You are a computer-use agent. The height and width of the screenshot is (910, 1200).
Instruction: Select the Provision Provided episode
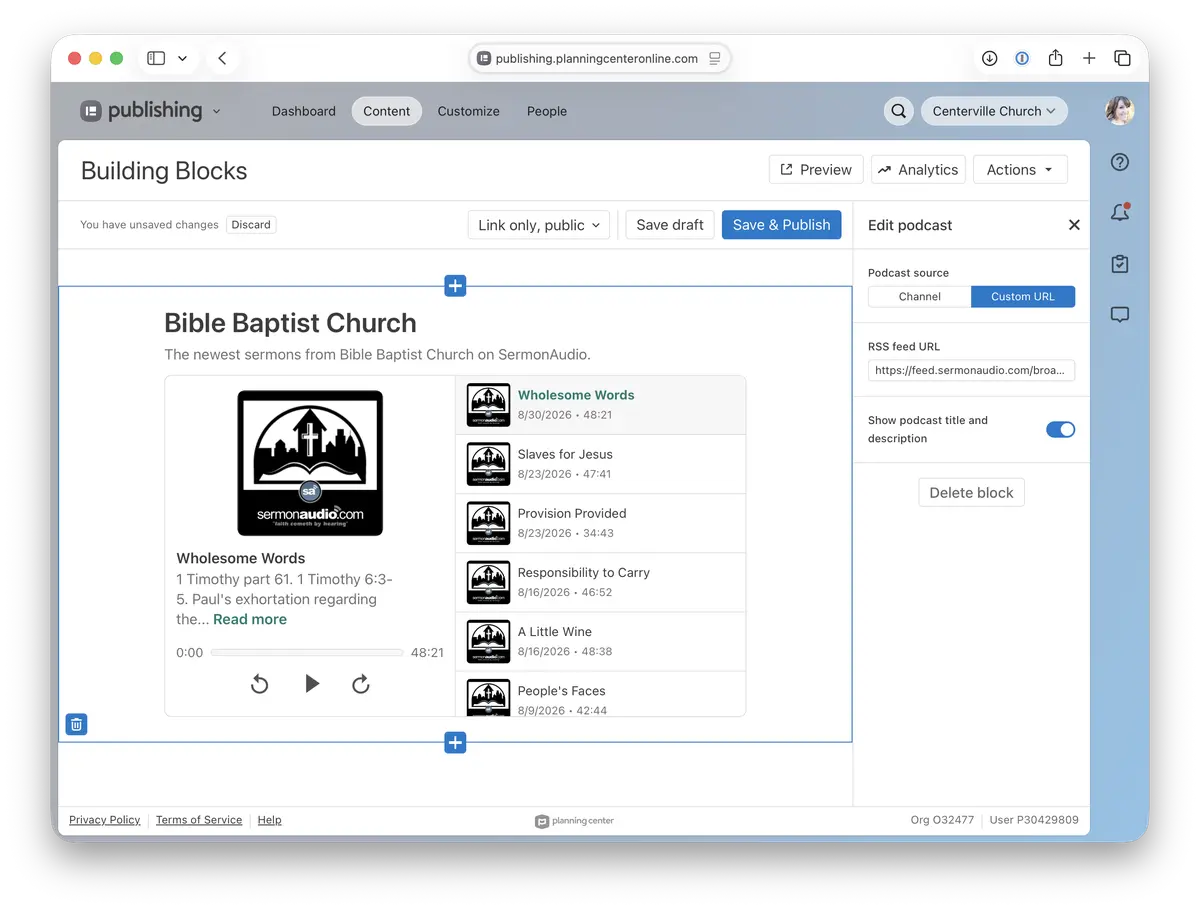tap(601, 523)
